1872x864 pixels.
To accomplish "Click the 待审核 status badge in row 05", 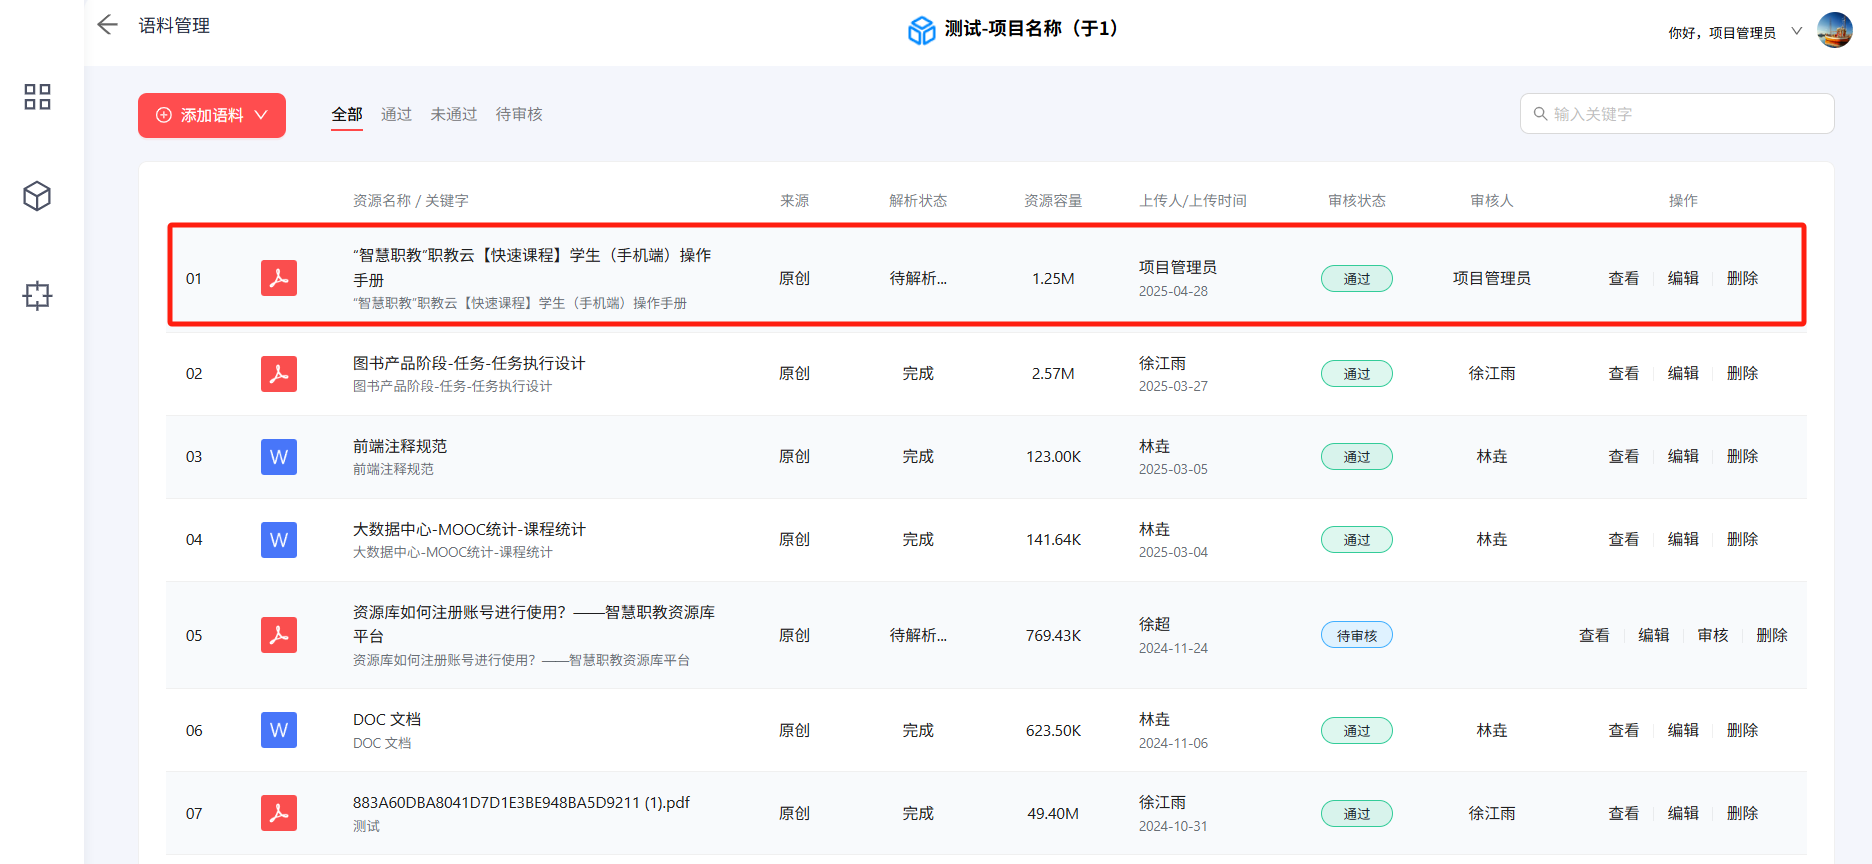I will tap(1356, 635).
